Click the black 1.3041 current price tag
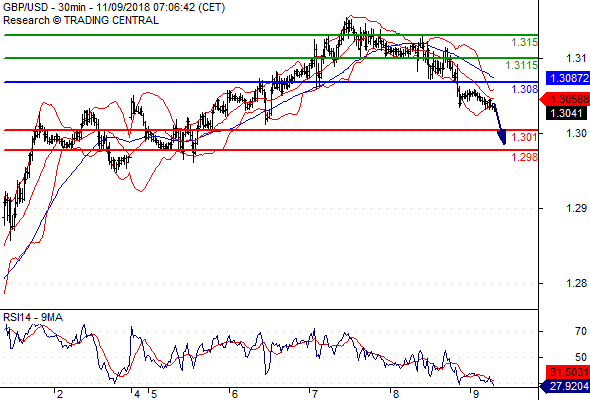 pyautogui.click(x=566, y=113)
